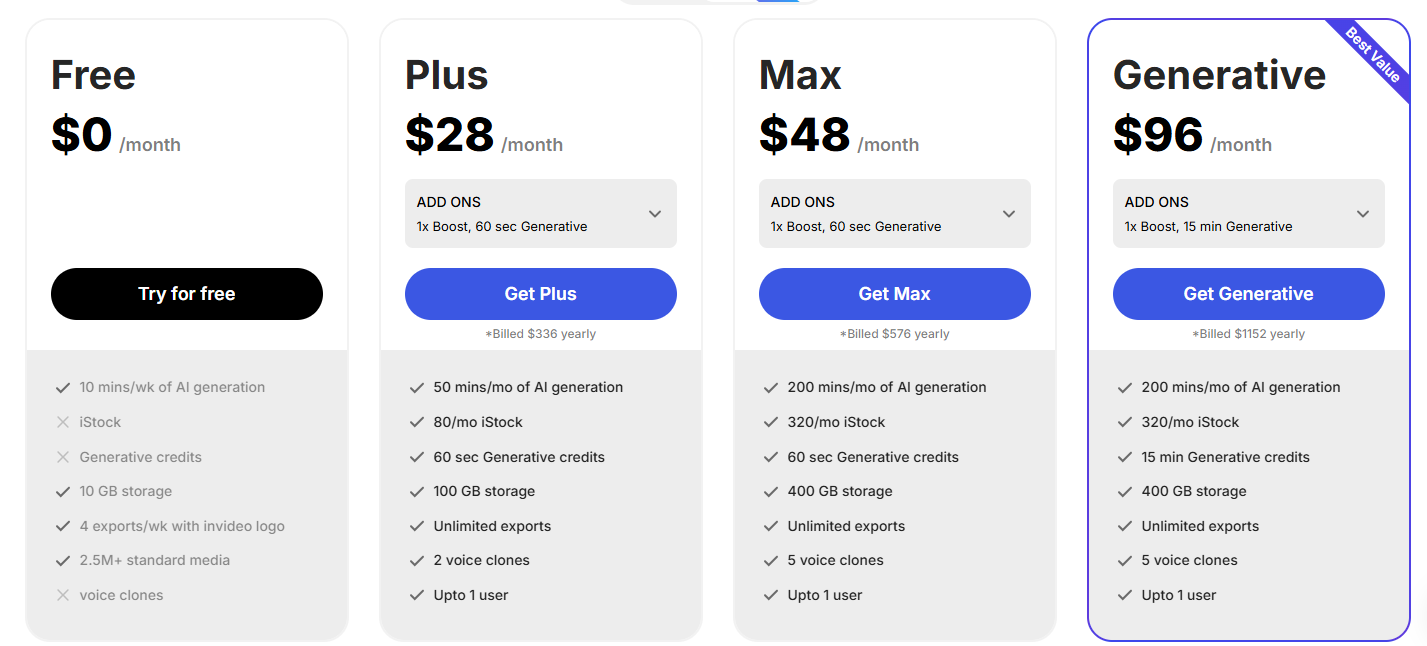Click the Get Plus button
The width and height of the screenshot is (1427, 646).
pos(540,294)
